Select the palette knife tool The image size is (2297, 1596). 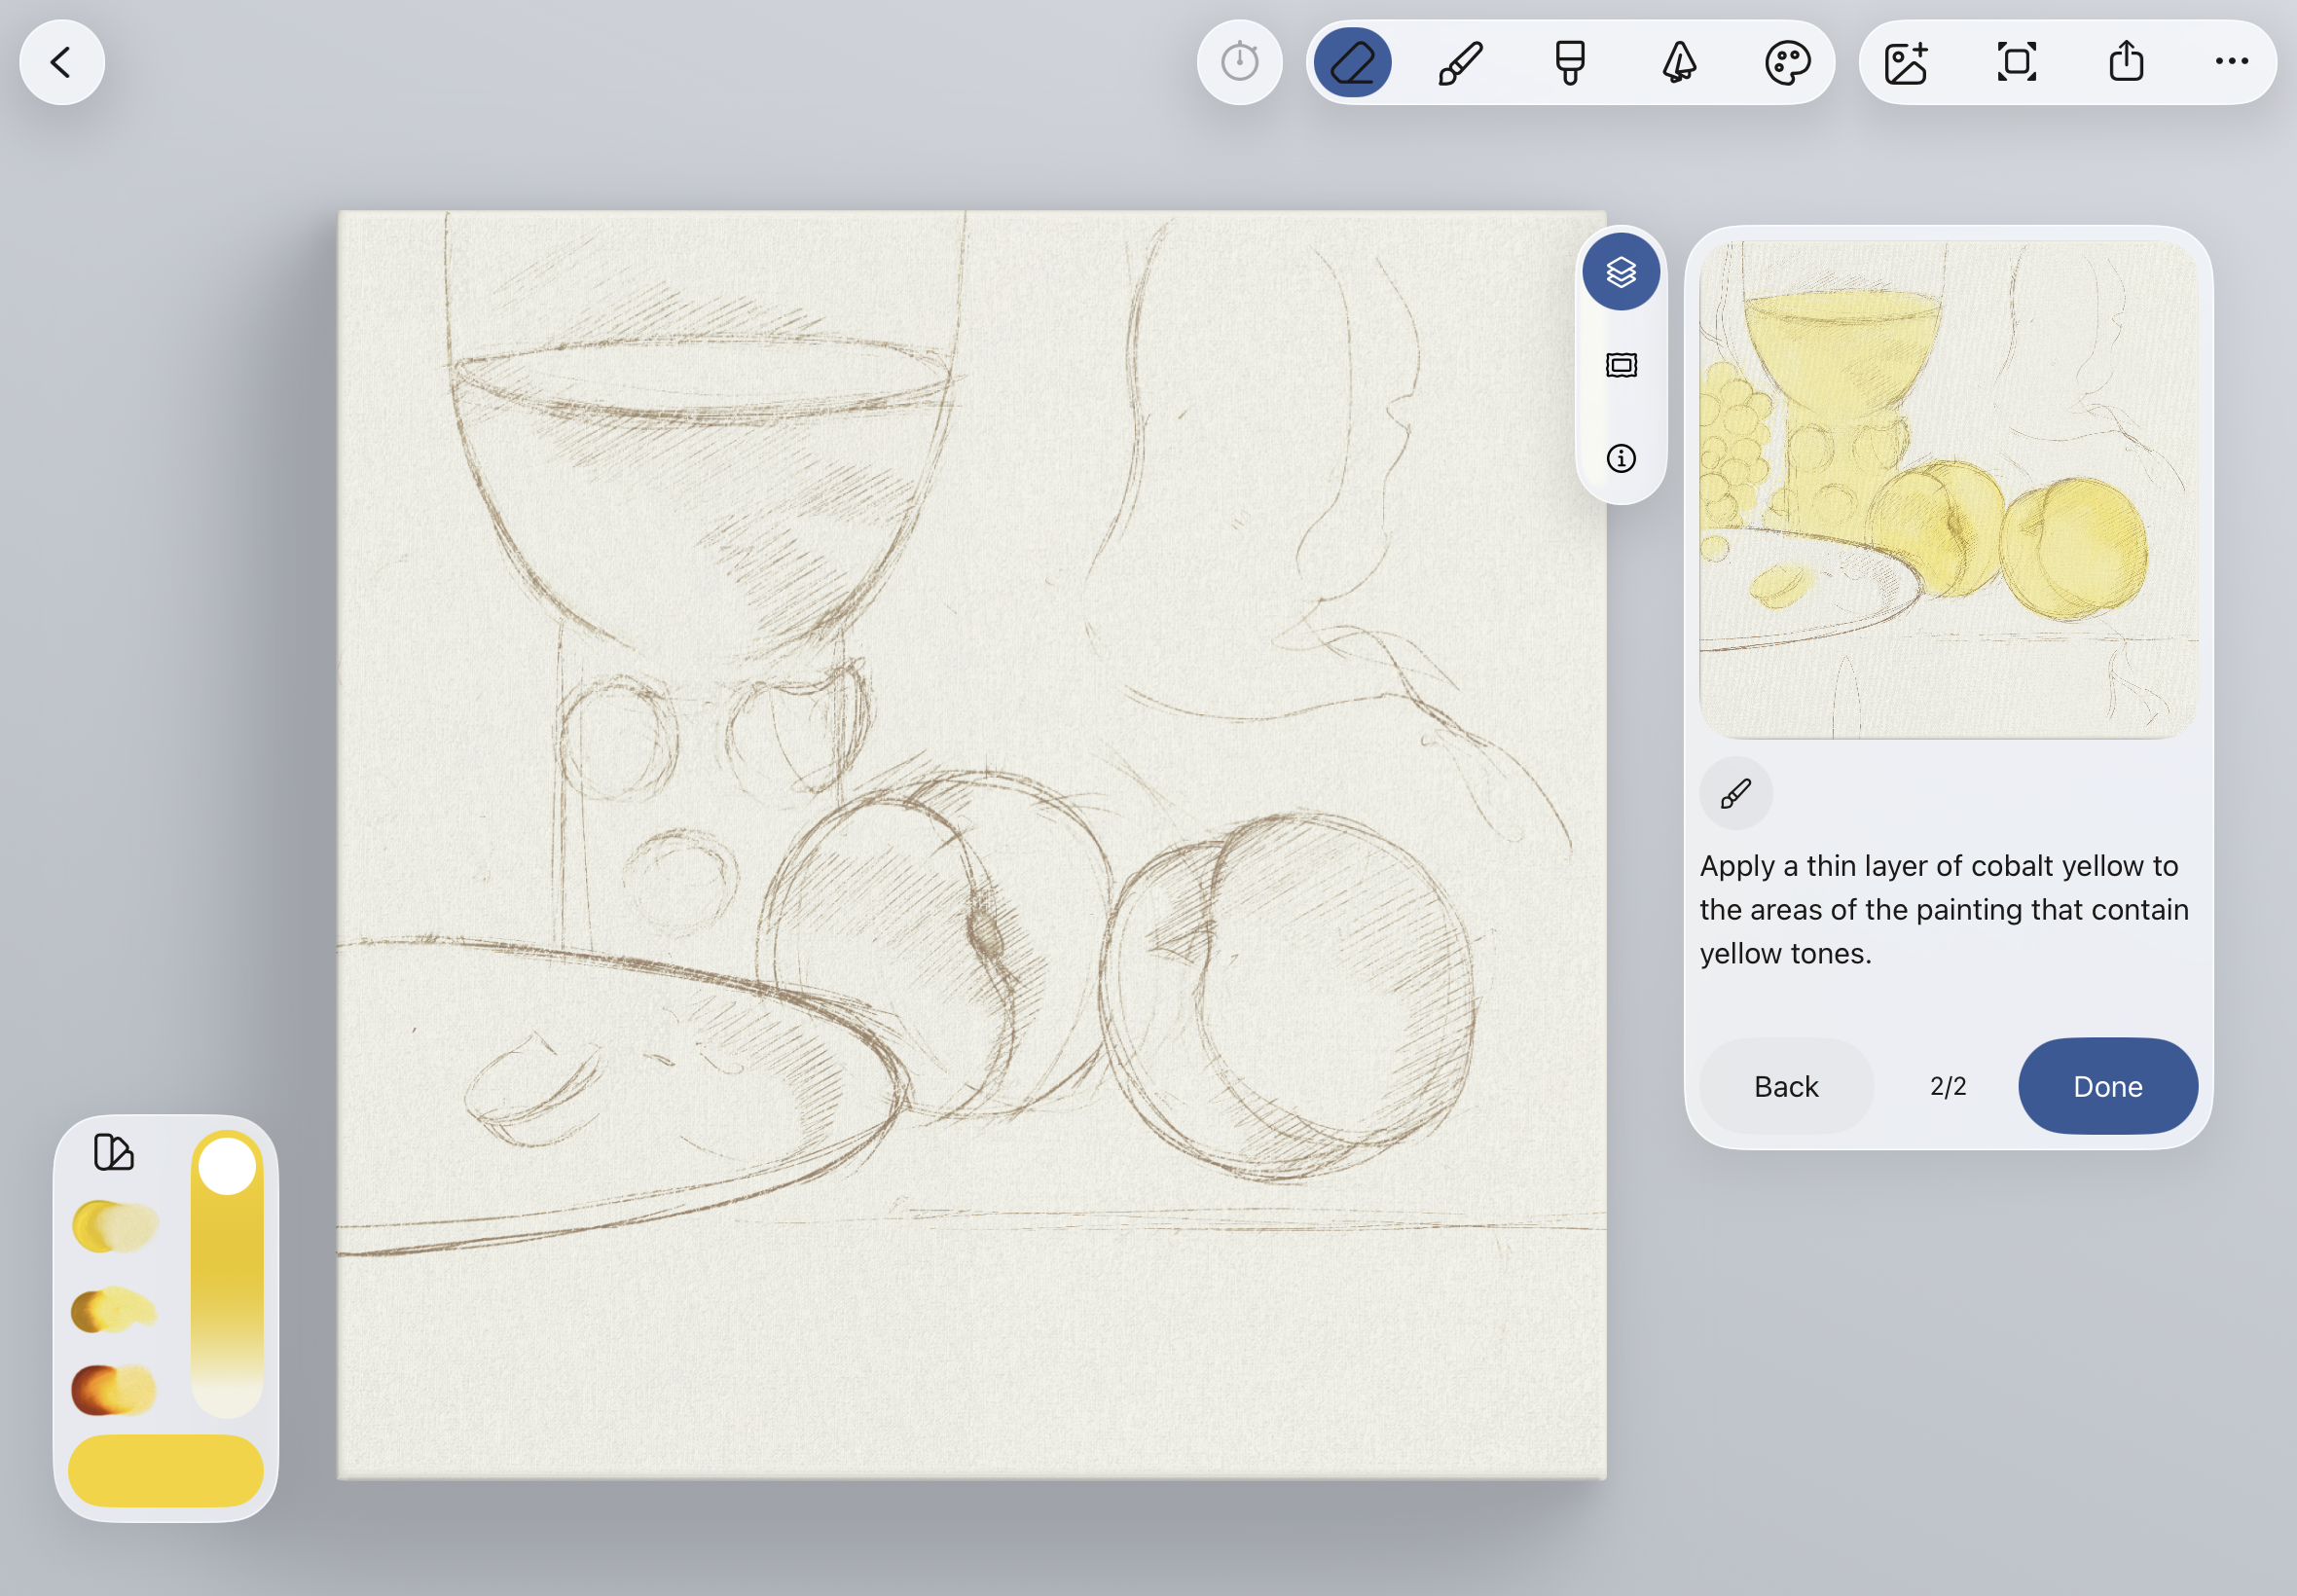1679,63
